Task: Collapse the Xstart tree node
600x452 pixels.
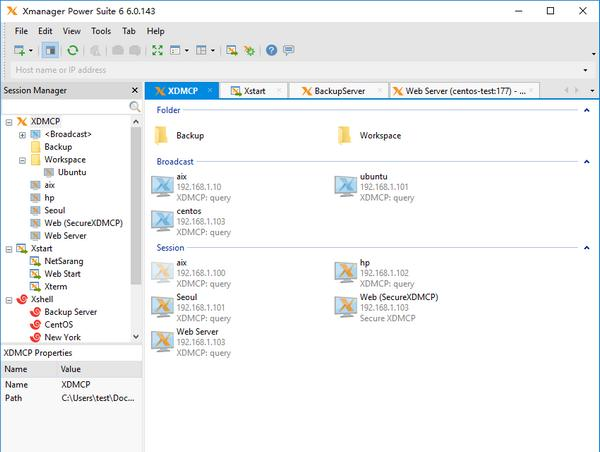Action: click(9, 250)
